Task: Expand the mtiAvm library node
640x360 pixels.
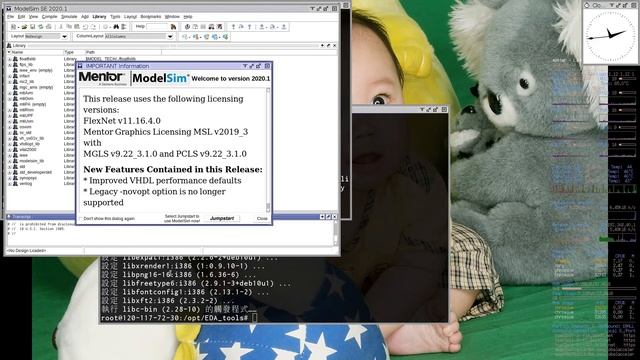Action: [9, 93]
